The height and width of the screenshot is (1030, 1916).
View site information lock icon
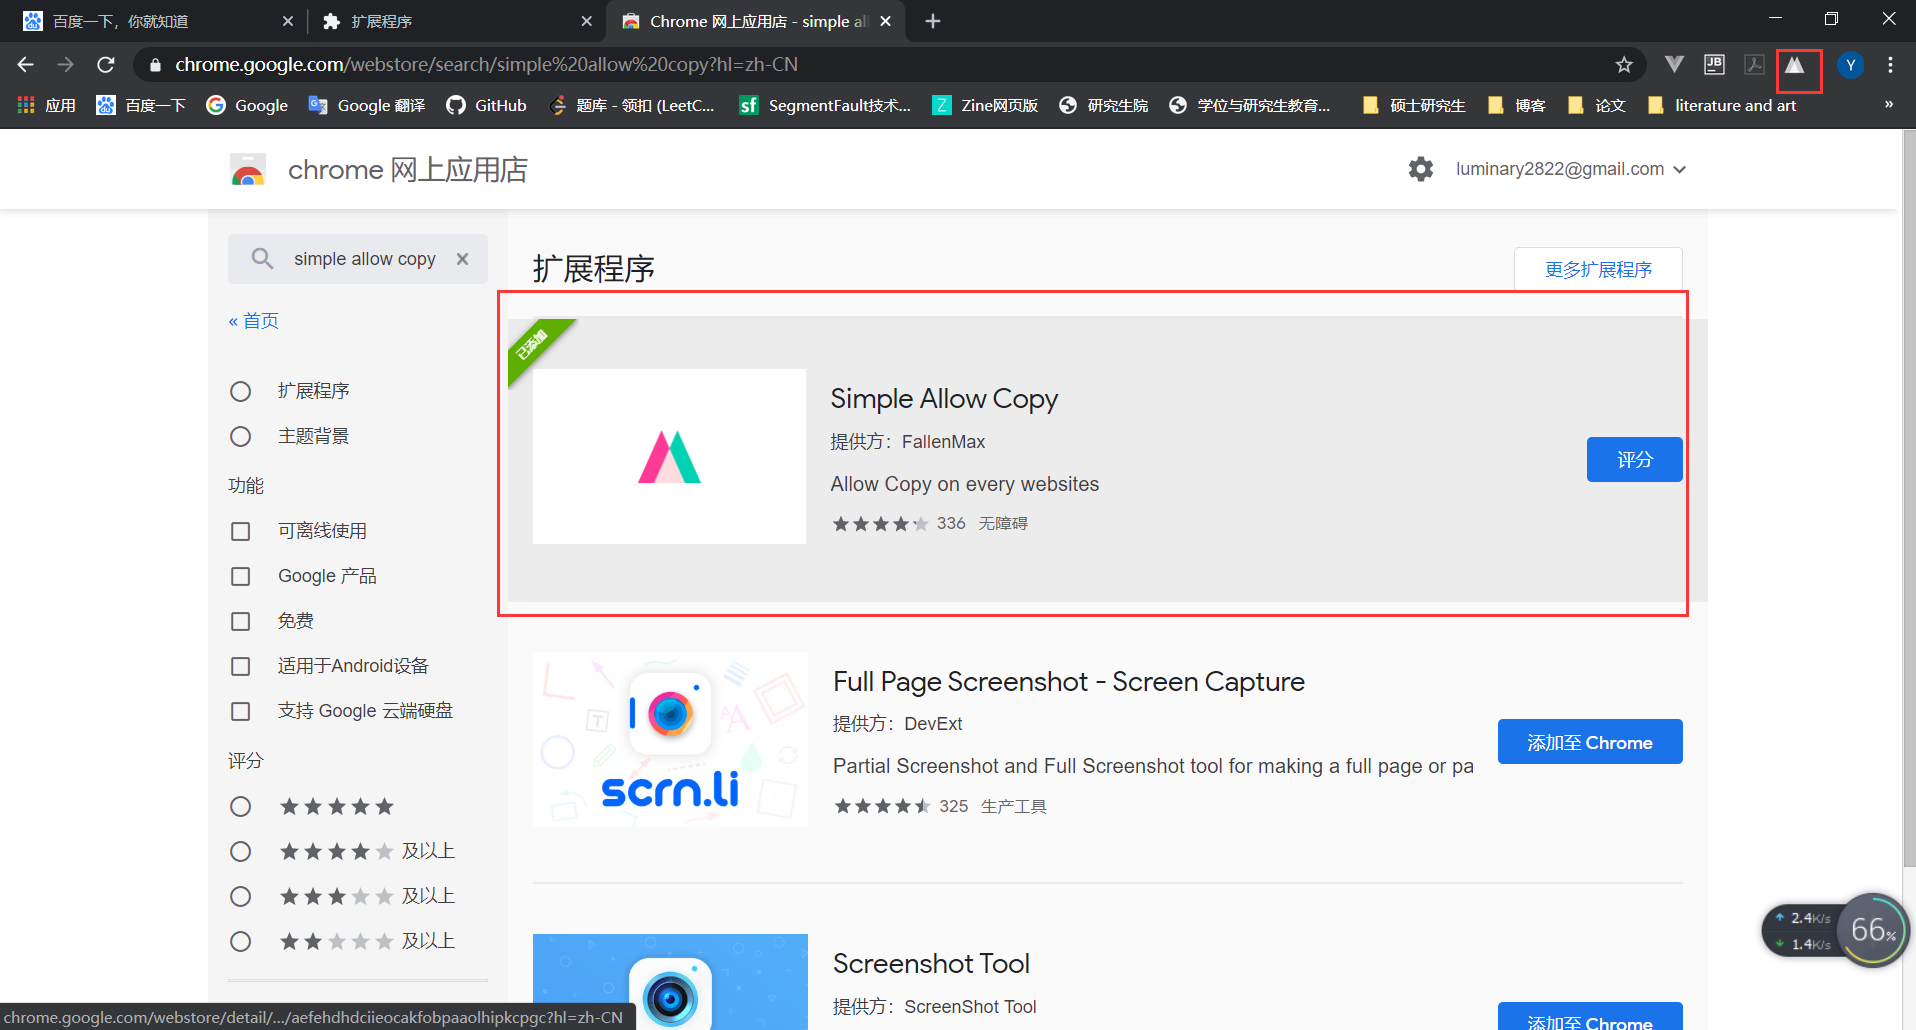click(155, 65)
